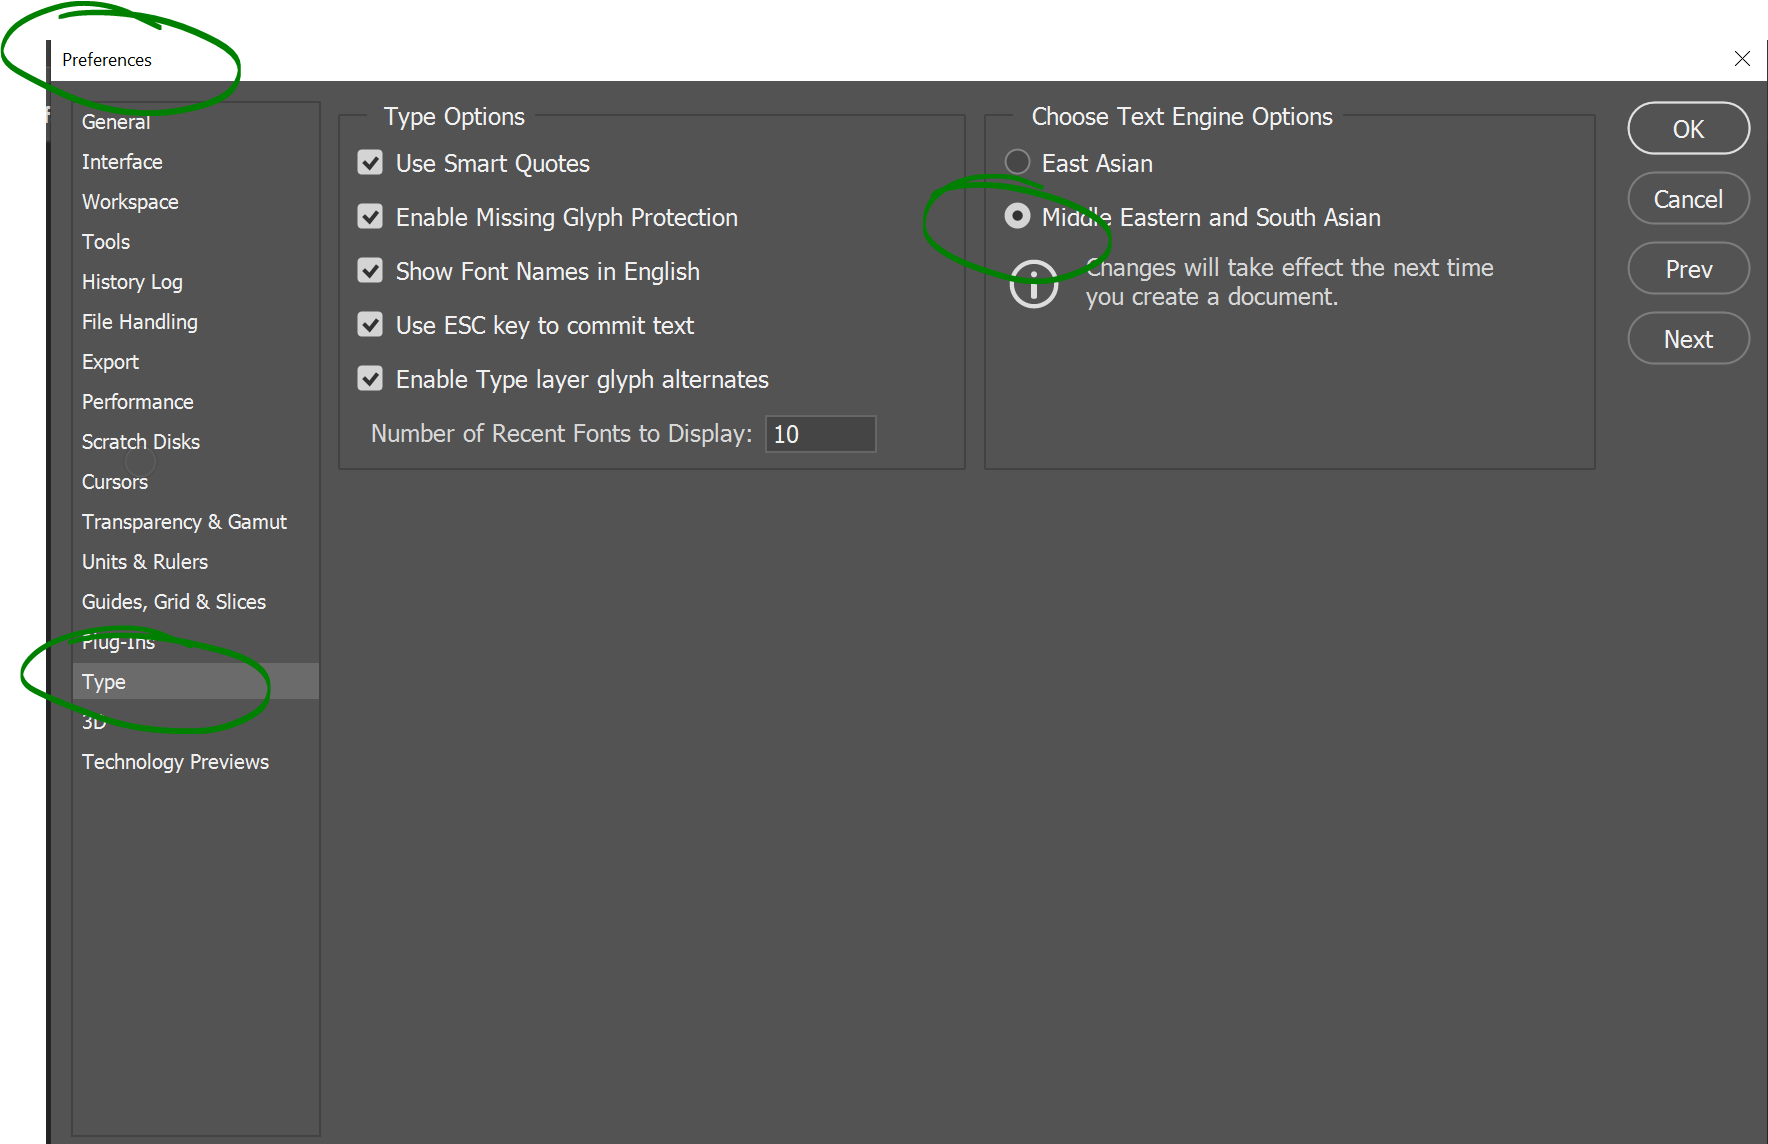Switch to the Interface preferences category

click(122, 162)
